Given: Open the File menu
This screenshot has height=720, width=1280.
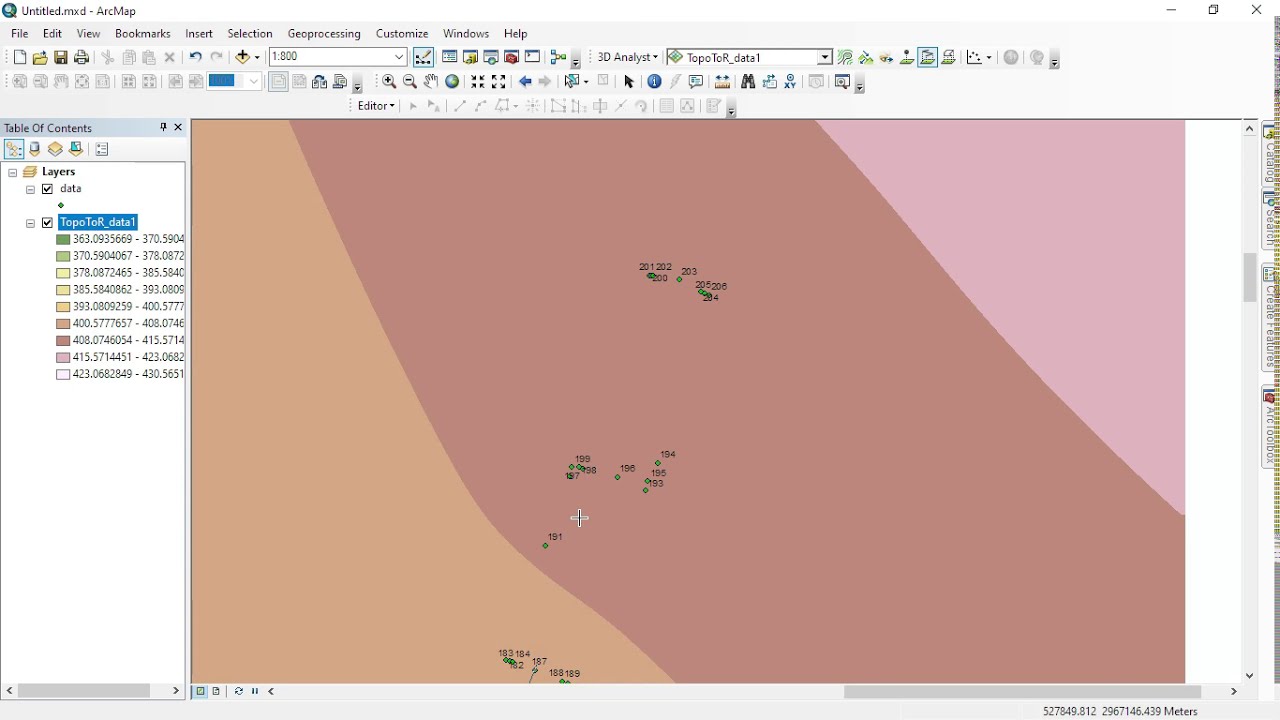Looking at the screenshot, I should 20,33.
